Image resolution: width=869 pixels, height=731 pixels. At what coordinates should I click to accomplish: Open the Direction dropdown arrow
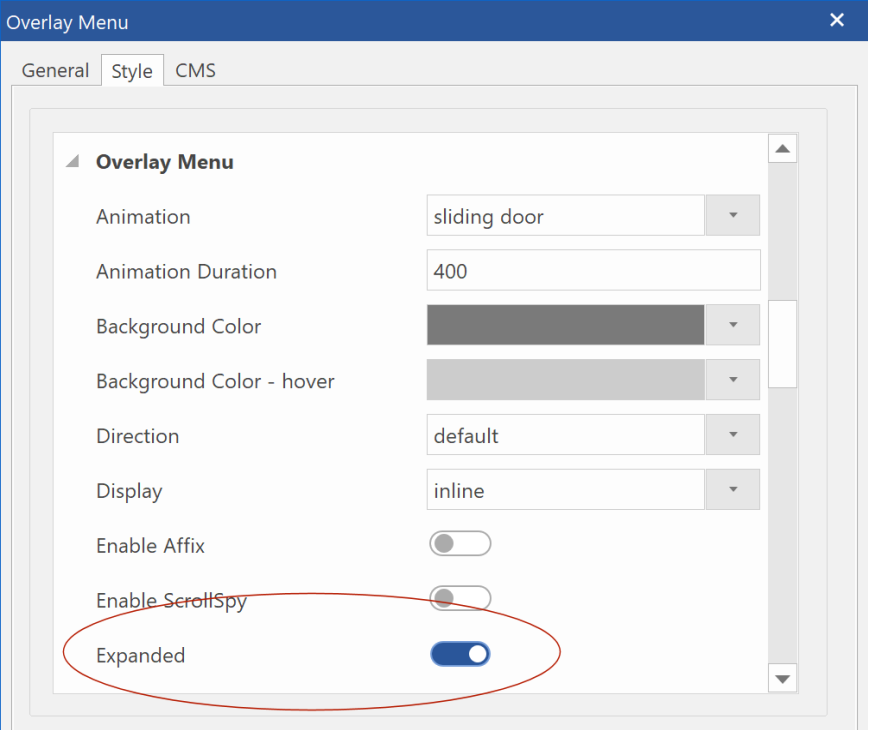point(732,434)
